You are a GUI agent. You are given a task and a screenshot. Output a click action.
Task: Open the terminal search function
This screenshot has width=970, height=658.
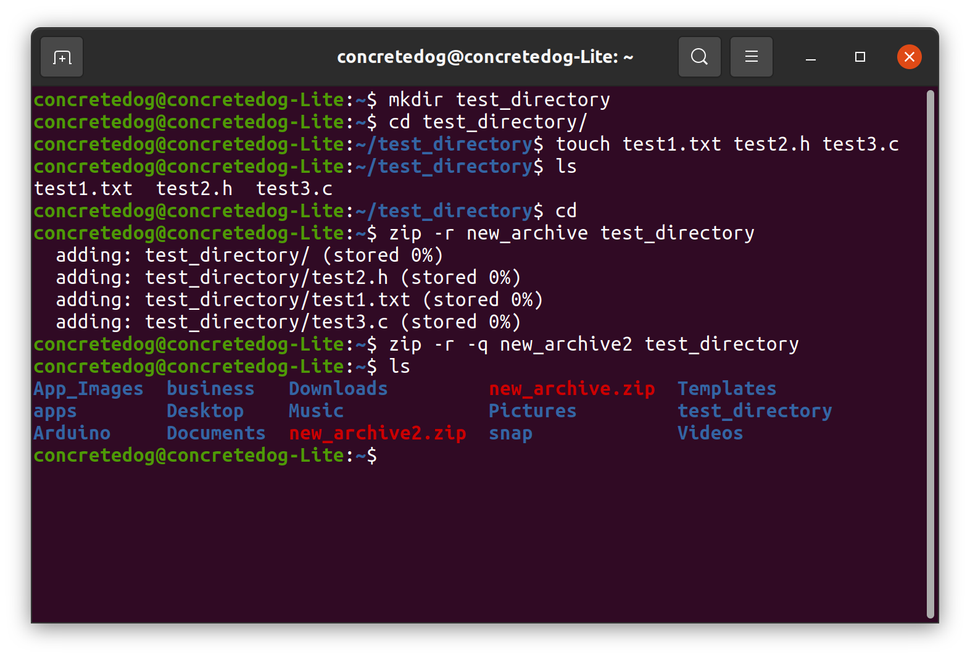coord(699,57)
